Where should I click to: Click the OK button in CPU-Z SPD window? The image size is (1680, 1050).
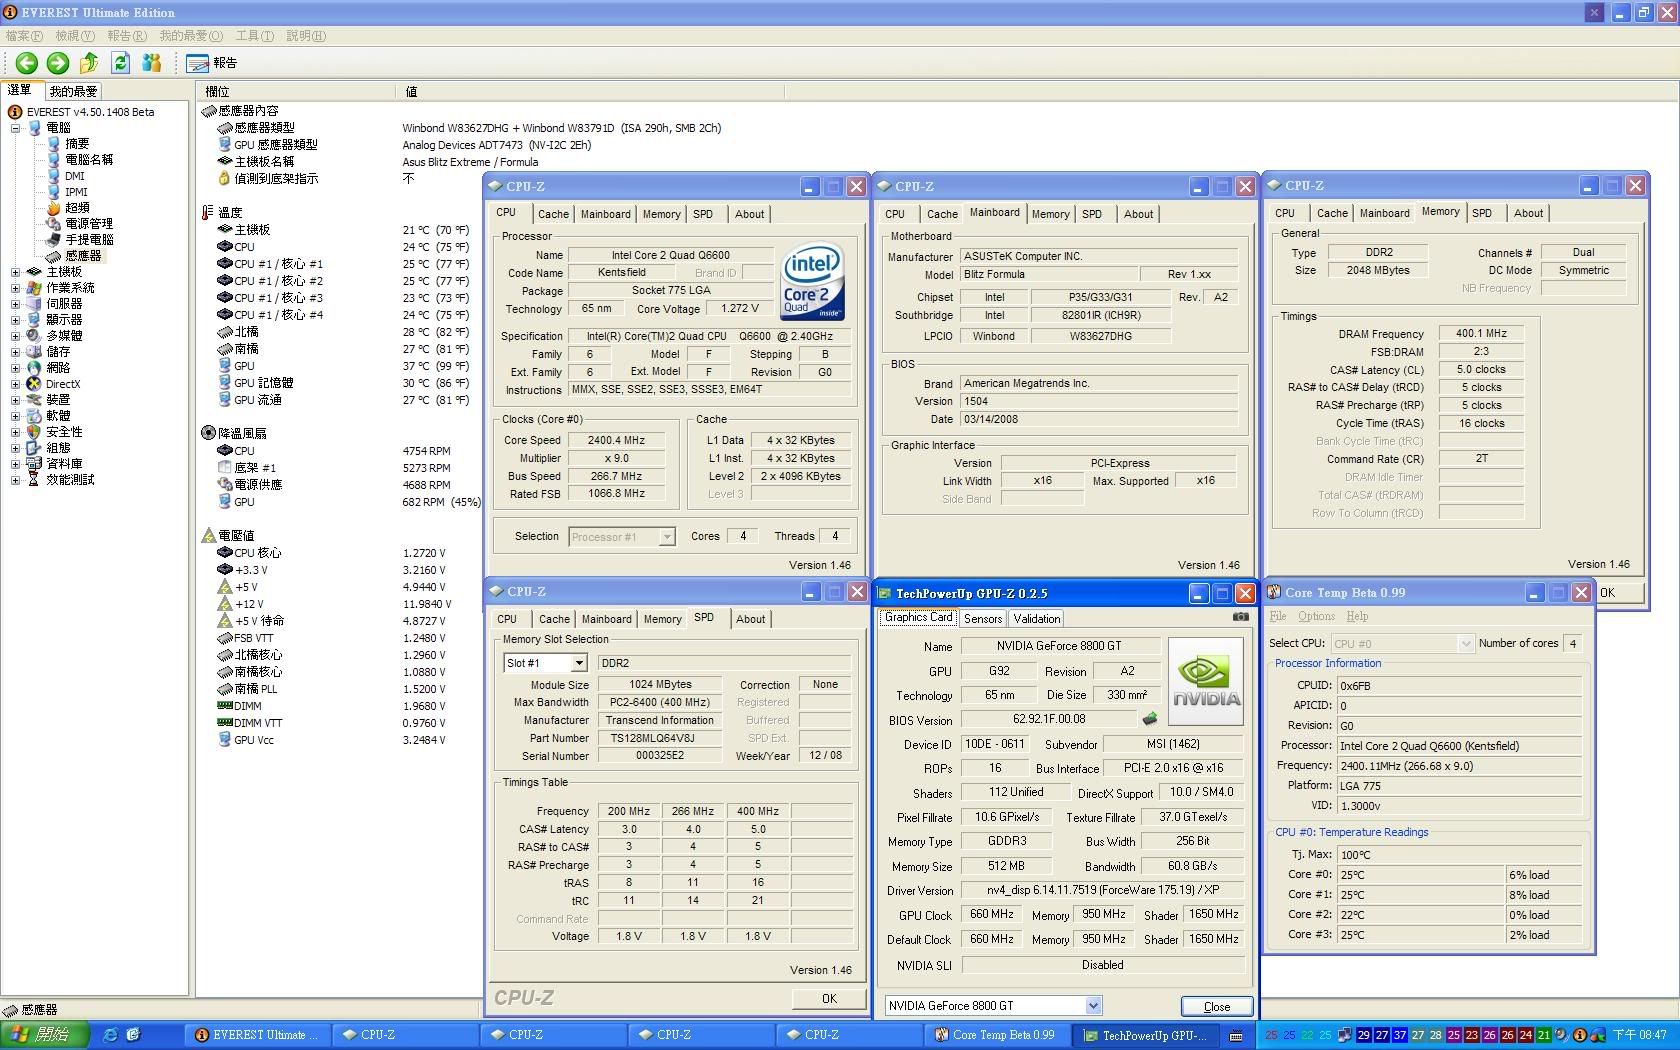click(x=829, y=998)
